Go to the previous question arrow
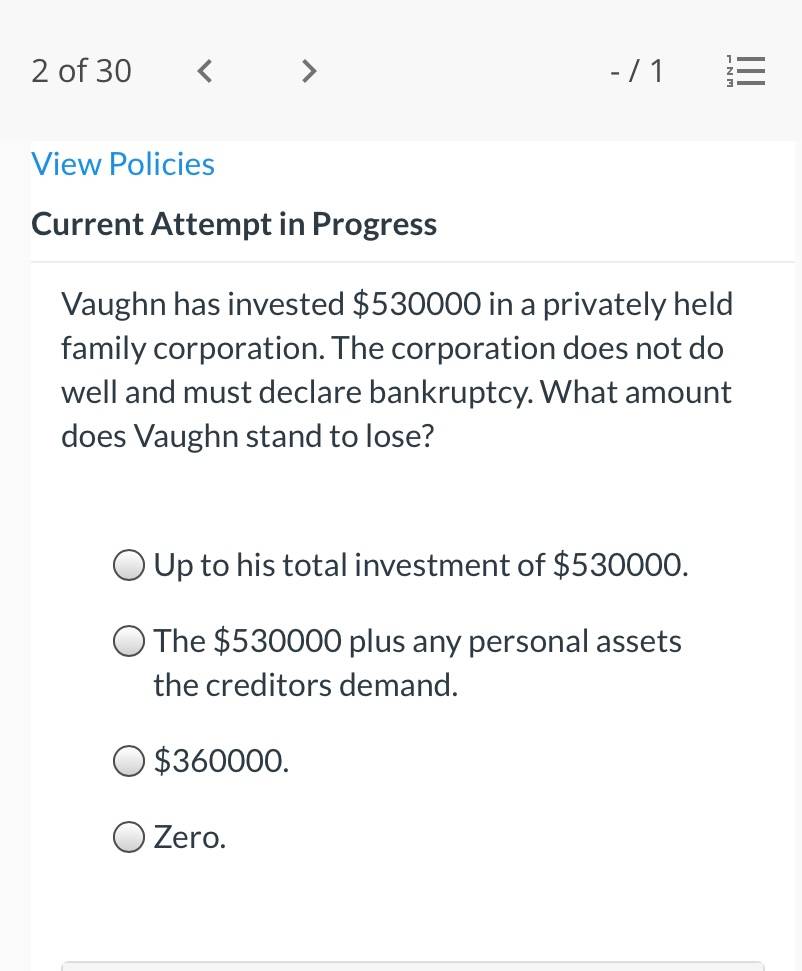The width and height of the screenshot is (802, 971). [205, 71]
